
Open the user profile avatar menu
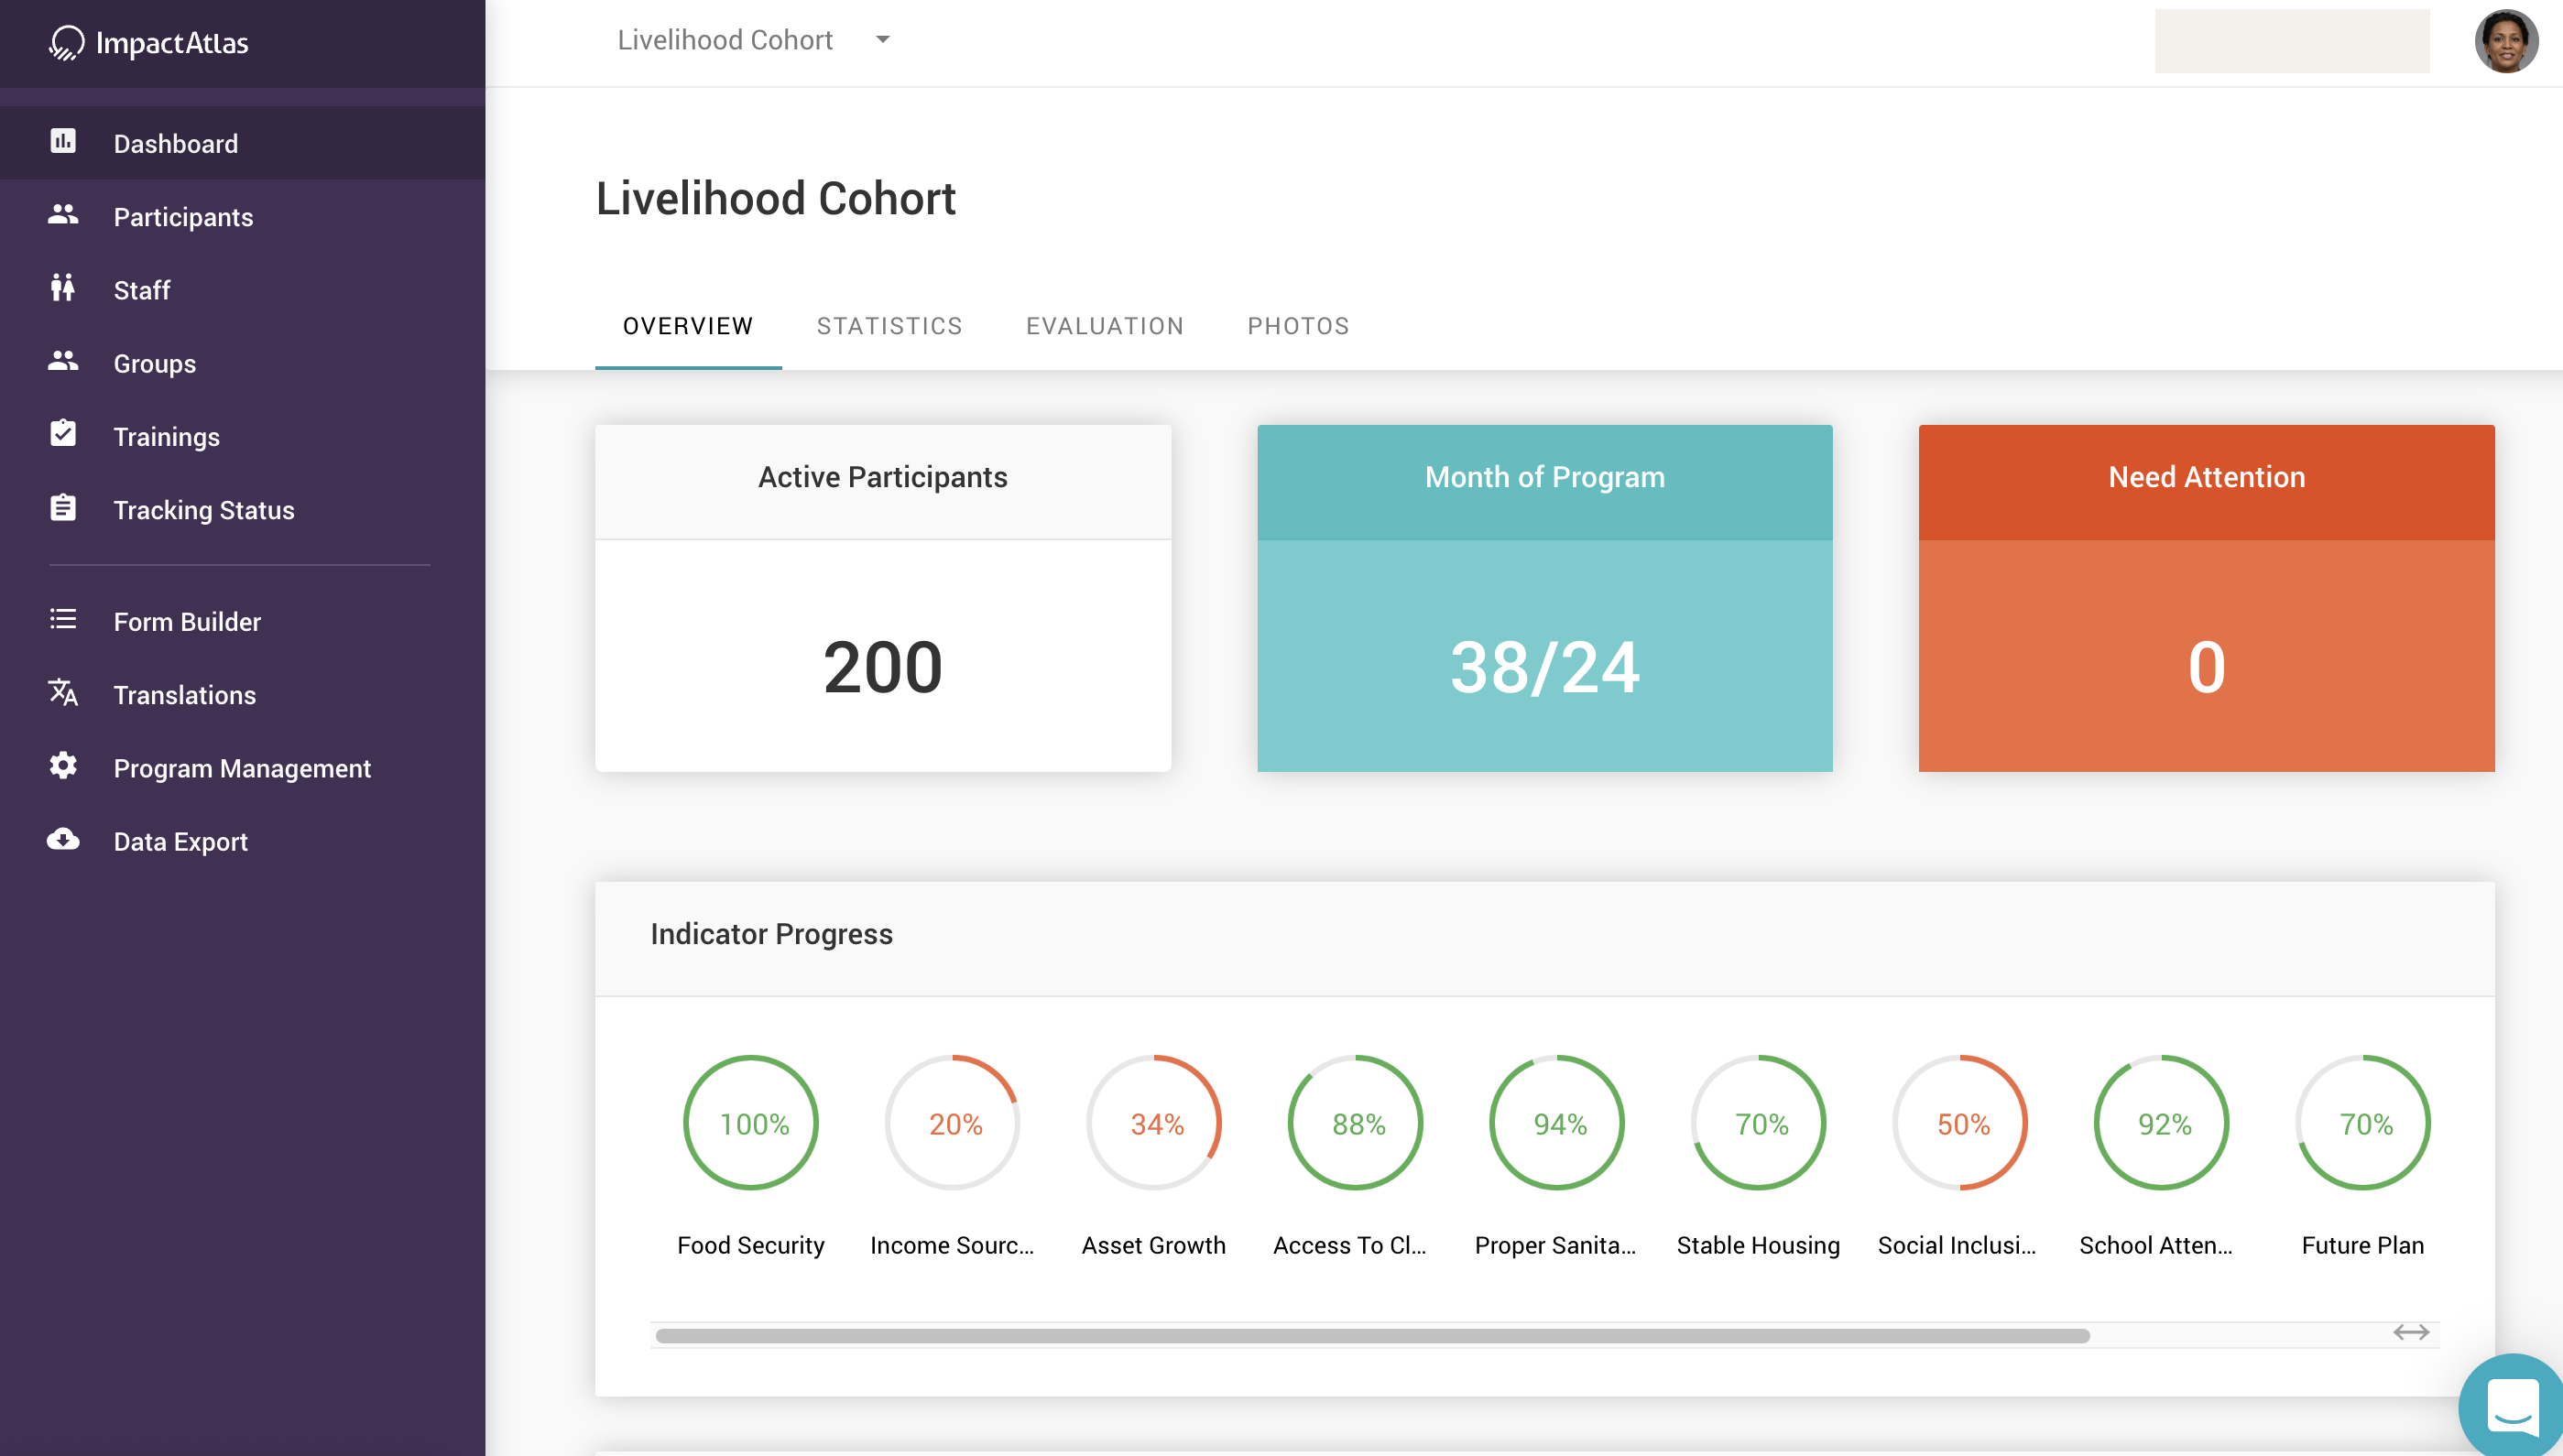point(2505,42)
